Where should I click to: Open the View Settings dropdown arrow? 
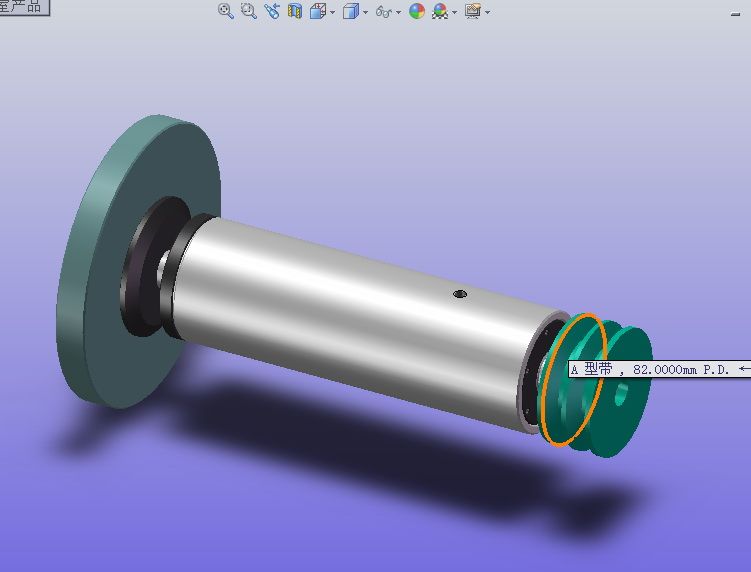coord(488,12)
